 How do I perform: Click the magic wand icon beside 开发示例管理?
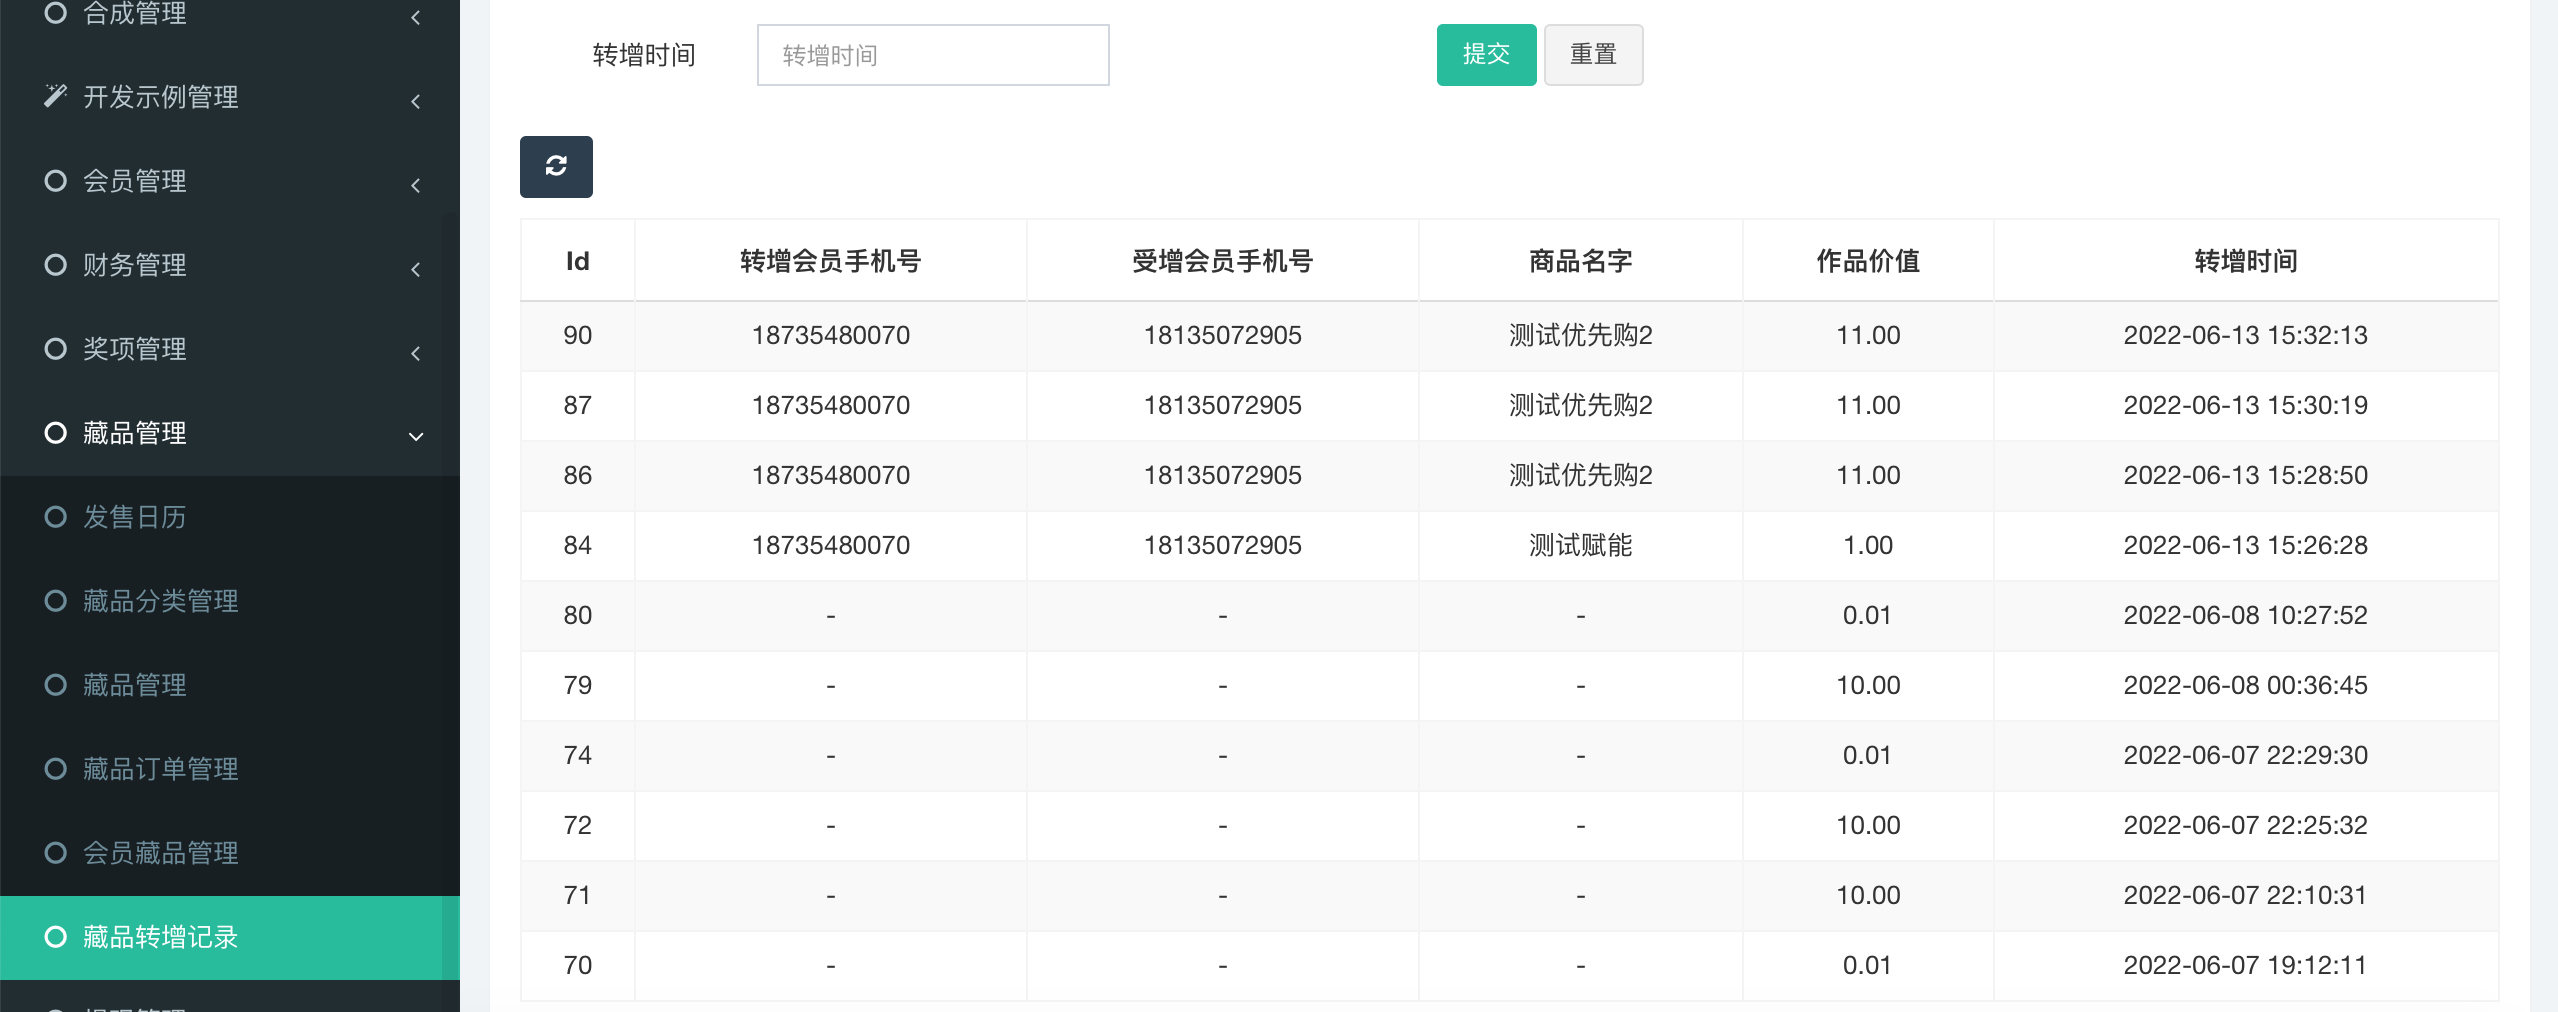coord(56,96)
